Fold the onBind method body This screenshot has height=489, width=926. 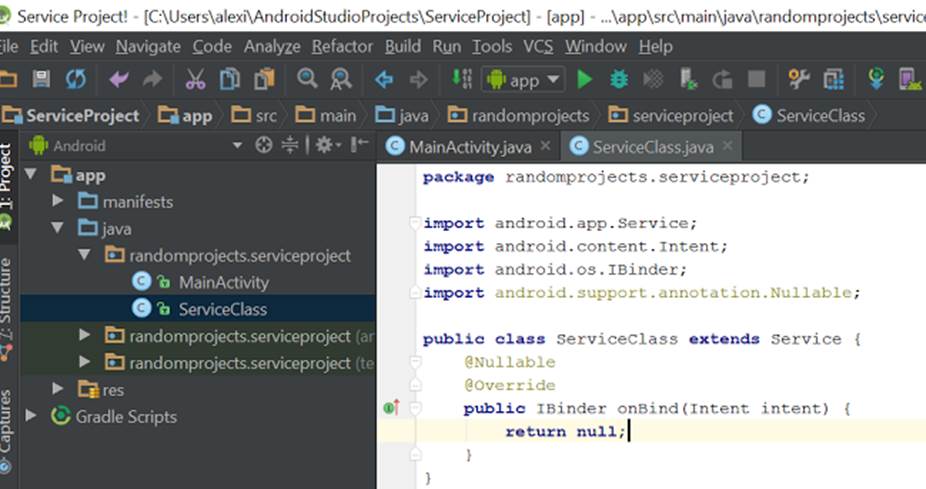(x=415, y=408)
